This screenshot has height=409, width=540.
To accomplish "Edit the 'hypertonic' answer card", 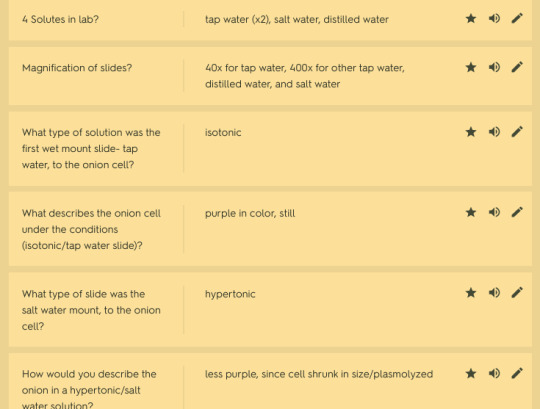I will (x=517, y=293).
